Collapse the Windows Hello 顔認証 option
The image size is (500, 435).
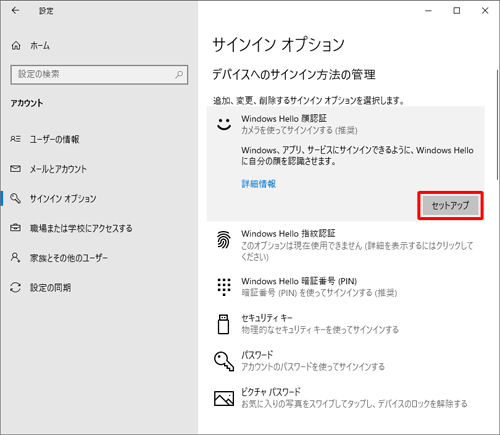click(345, 124)
